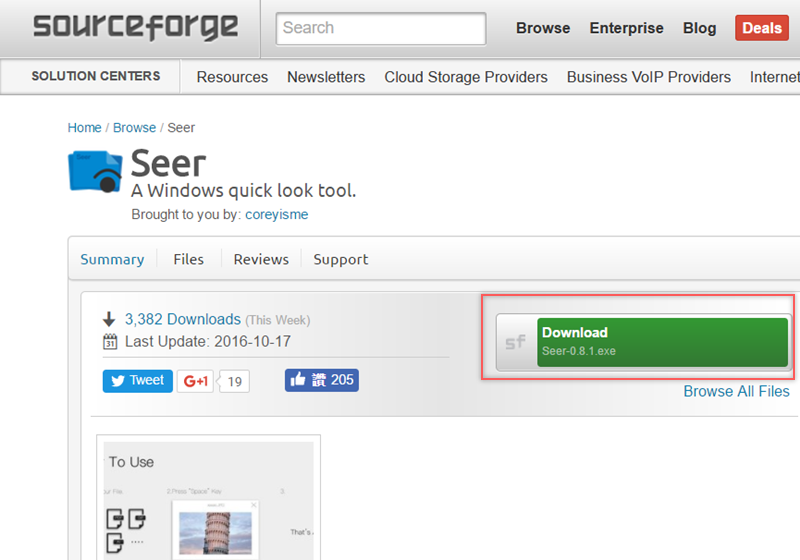Open Browse All Files link
This screenshot has height=560, width=800.
coord(736,391)
